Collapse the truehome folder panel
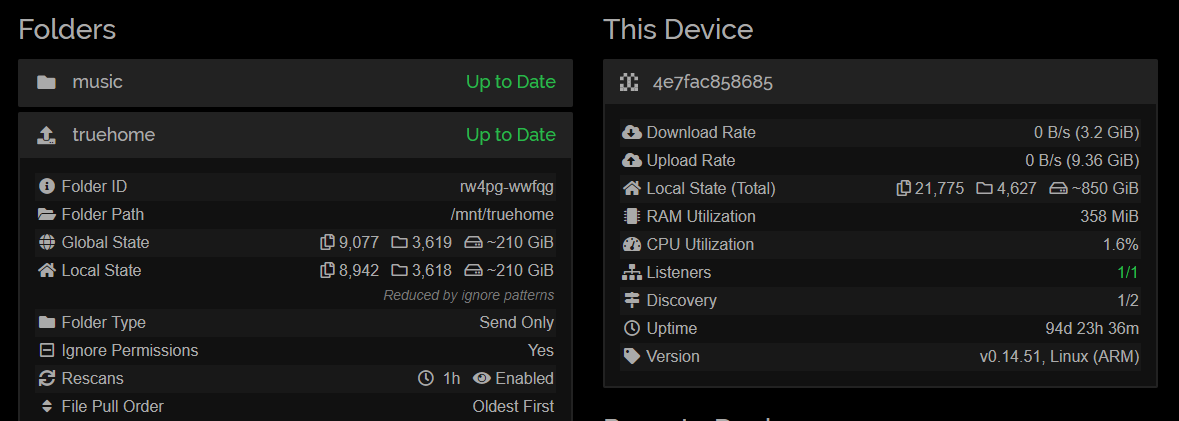 click(296, 135)
